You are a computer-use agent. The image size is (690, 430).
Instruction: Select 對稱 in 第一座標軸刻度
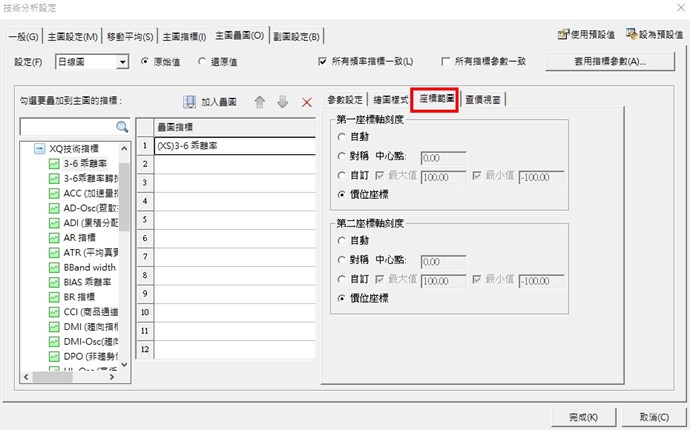click(x=341, y=156)
